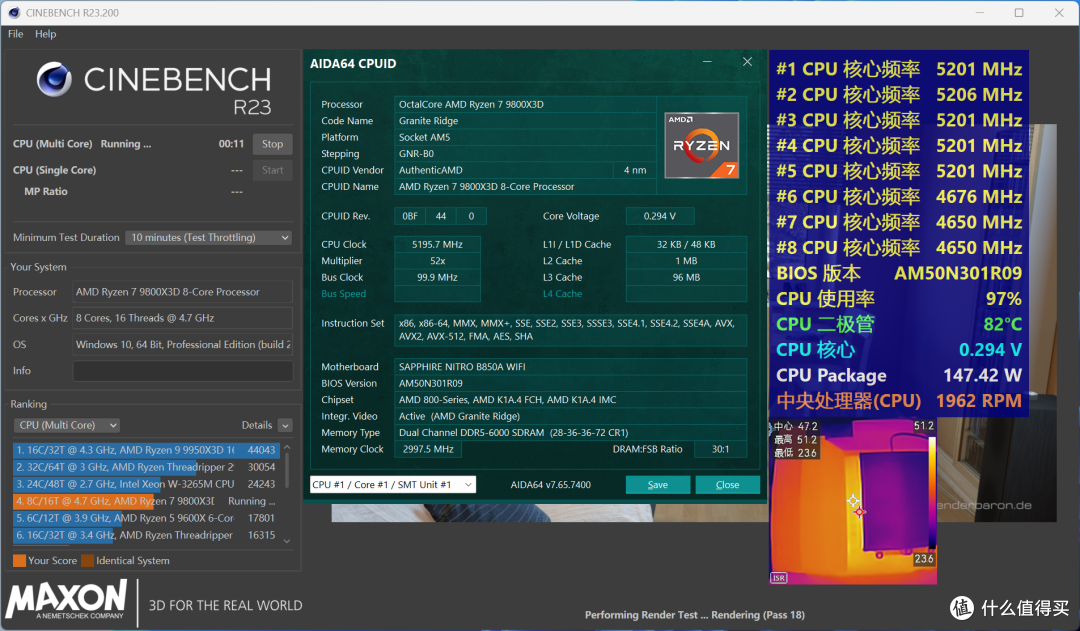This screenshot has width=1080, height=631.
Task: Click the Bus Speed link label
Action: pyautogui.click(x=343, y=293)
